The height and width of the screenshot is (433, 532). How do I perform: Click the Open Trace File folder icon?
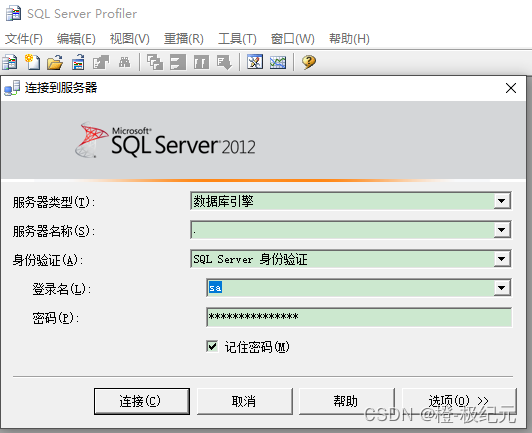(55, 62)
